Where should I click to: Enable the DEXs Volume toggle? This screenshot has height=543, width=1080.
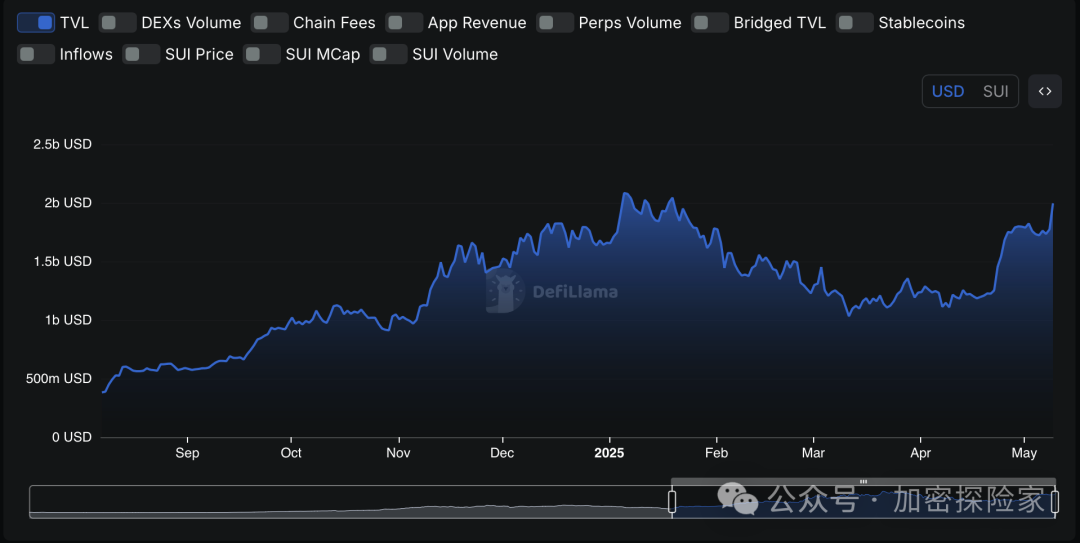118,22
